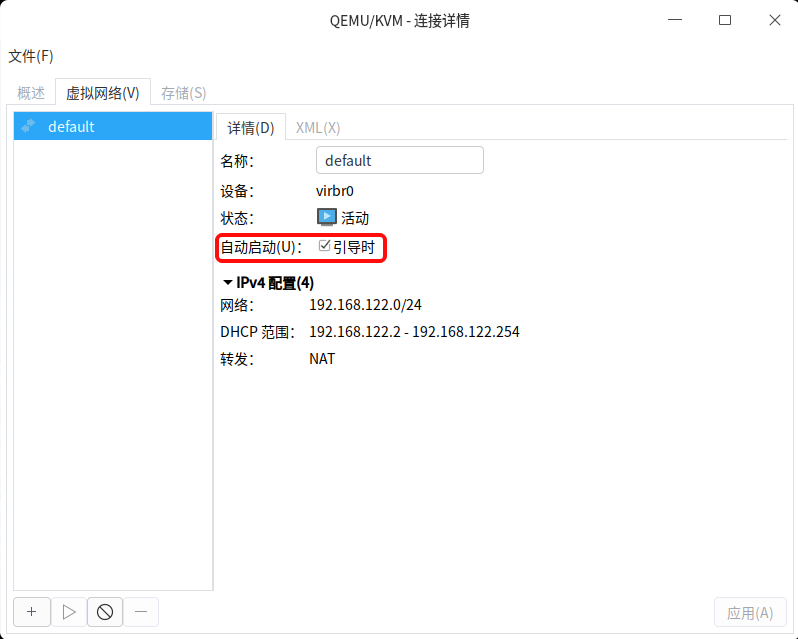
Task: Click the DHCP range value text
Action: point(414,332)
